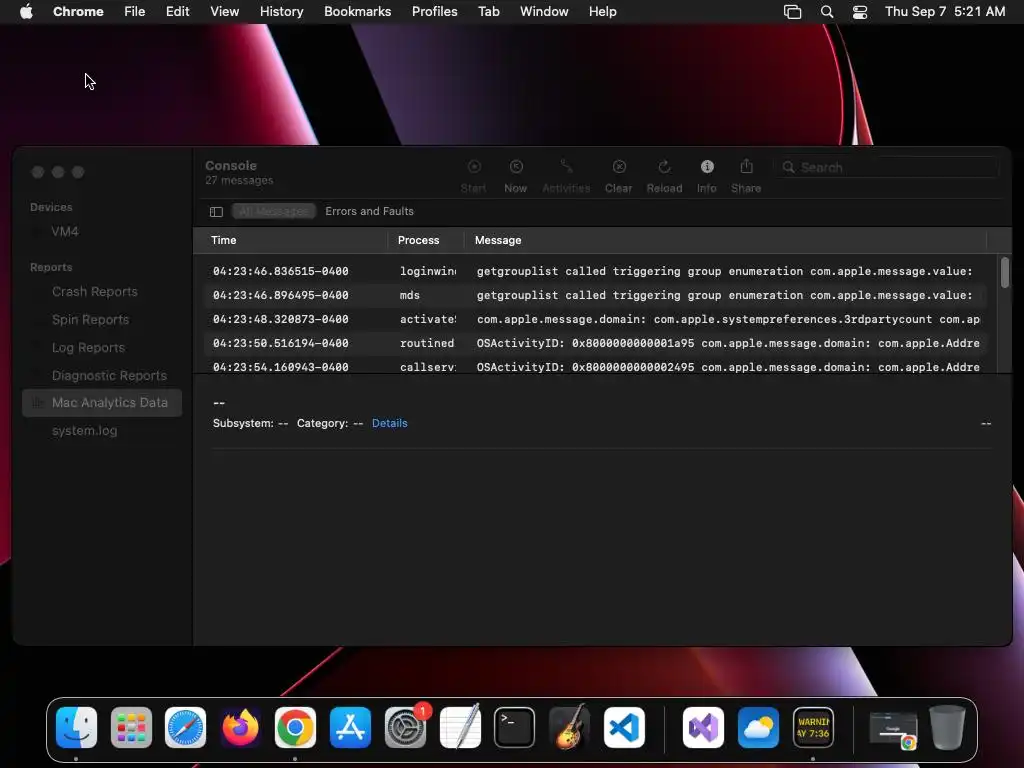Open Control Center in the menu bar
Viewport: 1024px width, 768px height.
[860, 12]
